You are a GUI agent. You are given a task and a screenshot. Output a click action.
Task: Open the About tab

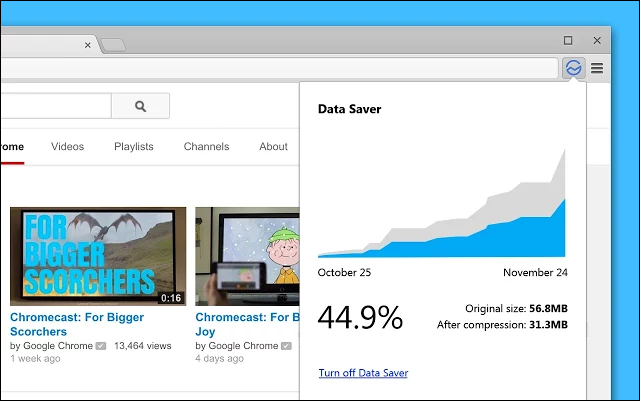(273, 146)
